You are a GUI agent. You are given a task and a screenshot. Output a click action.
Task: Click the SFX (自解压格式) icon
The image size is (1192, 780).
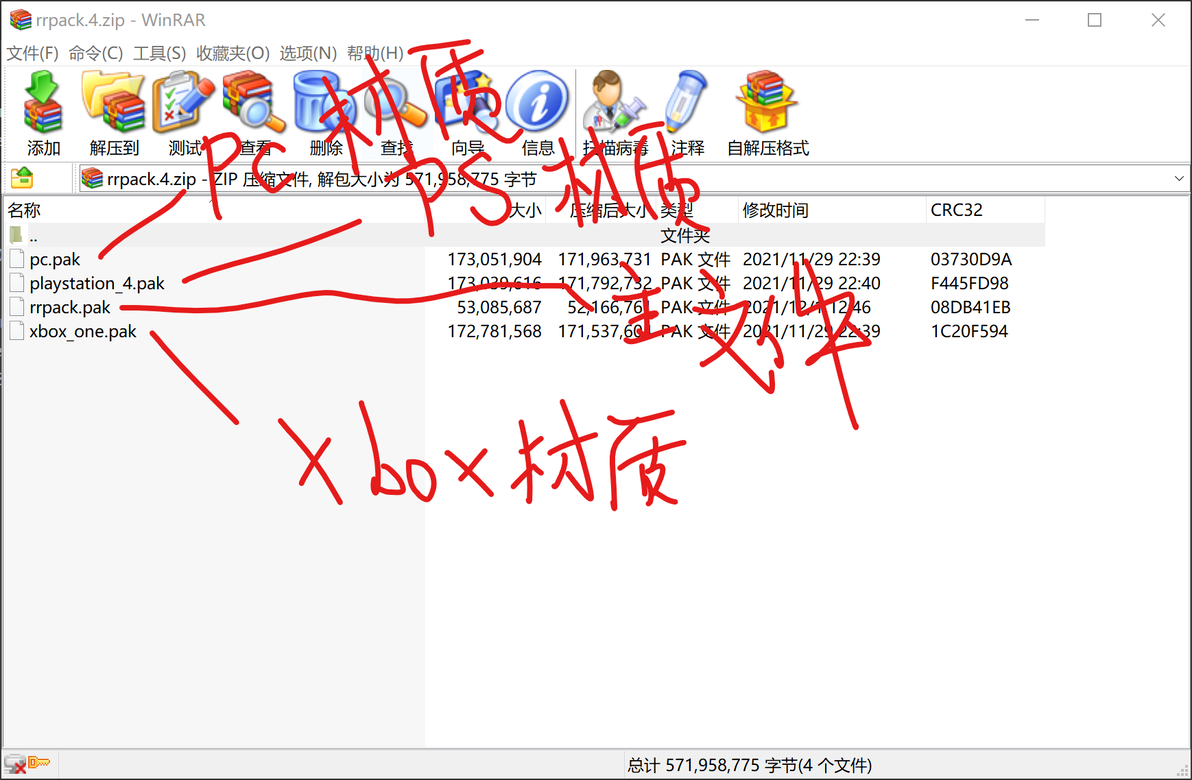766,103
